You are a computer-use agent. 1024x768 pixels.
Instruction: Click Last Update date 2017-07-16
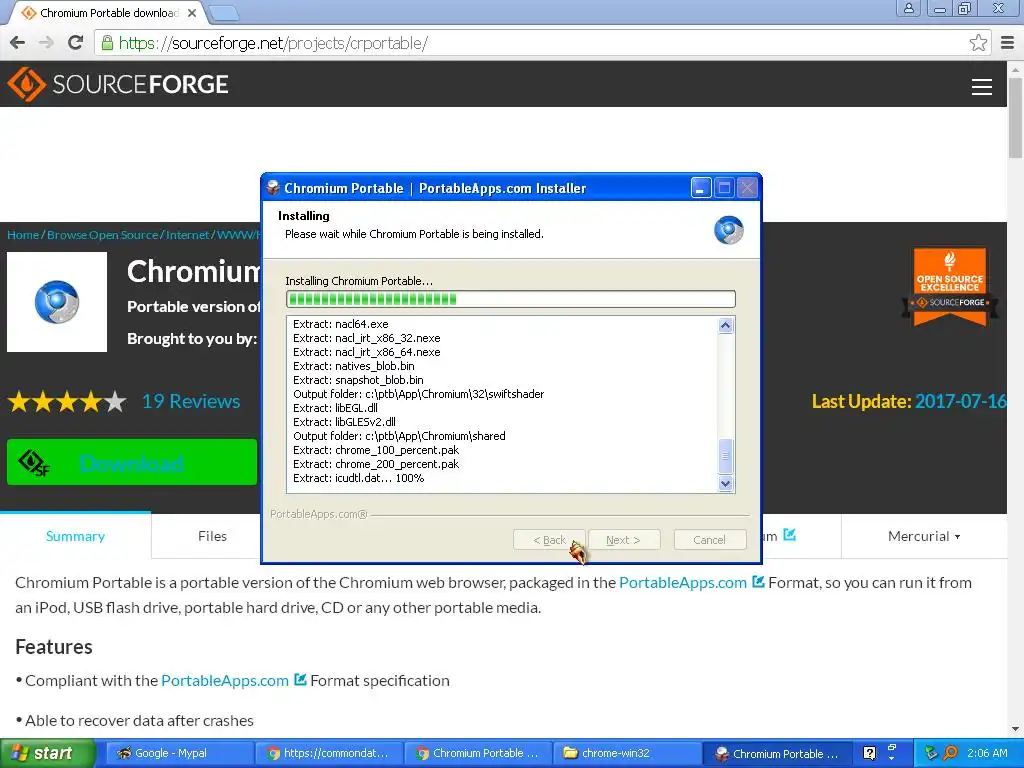[x=960, y=401]
